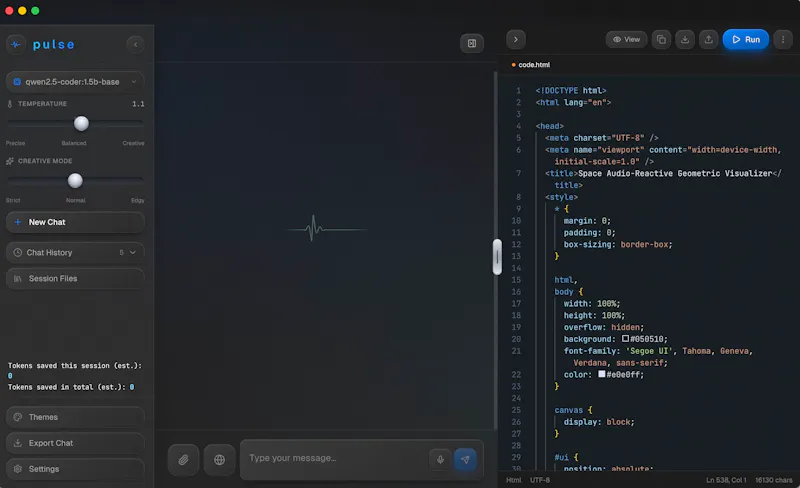Click the red window close button
Screen dimensions: 800x488
click(9, 11)
